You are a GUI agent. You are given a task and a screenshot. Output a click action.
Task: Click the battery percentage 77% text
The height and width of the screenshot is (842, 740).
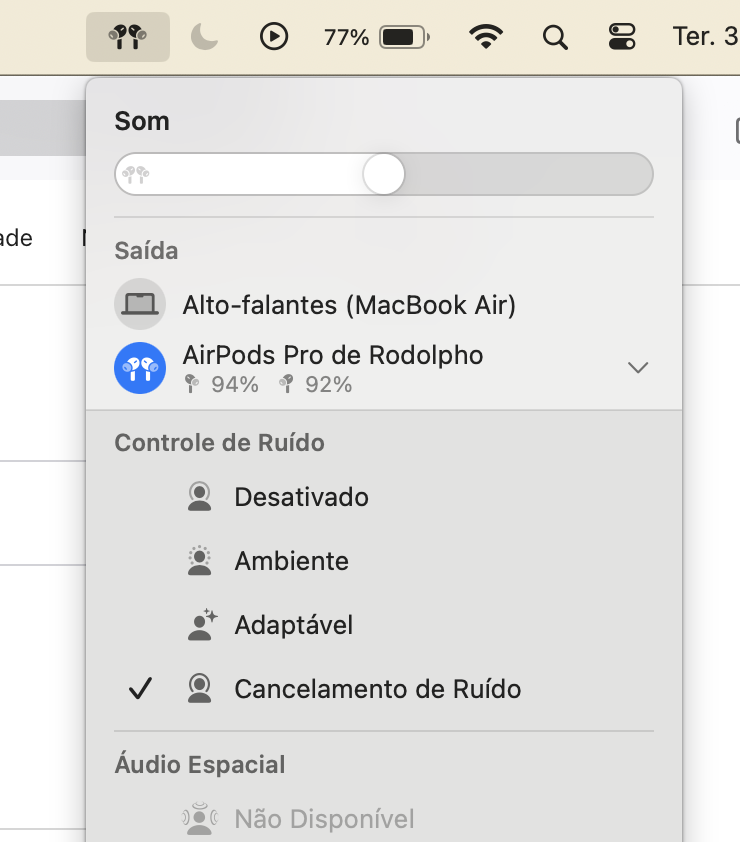346,38
